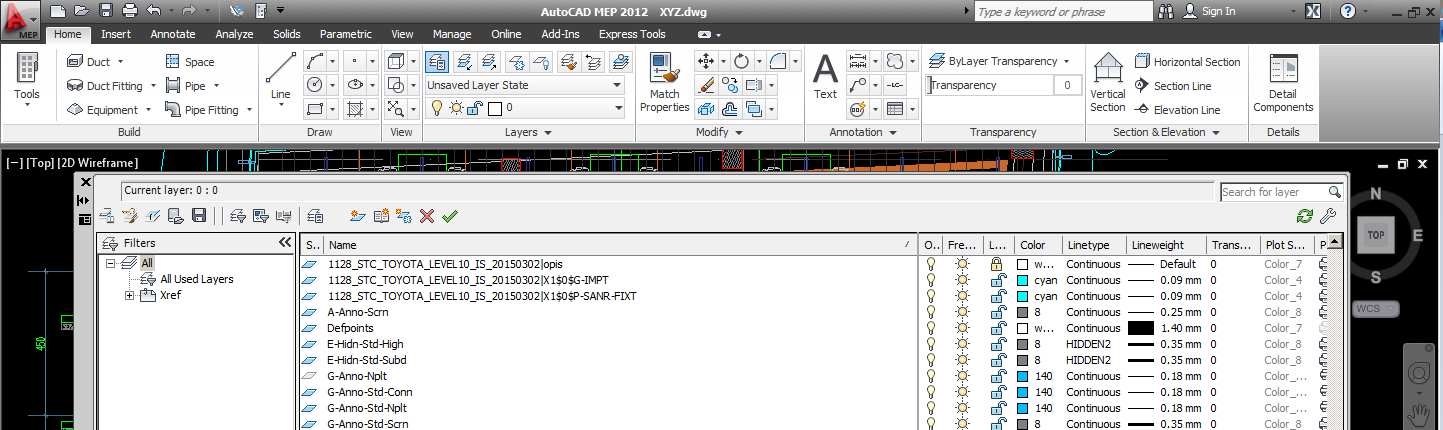Click the Undo arrow in quick access toolbar

coord(153,11)
